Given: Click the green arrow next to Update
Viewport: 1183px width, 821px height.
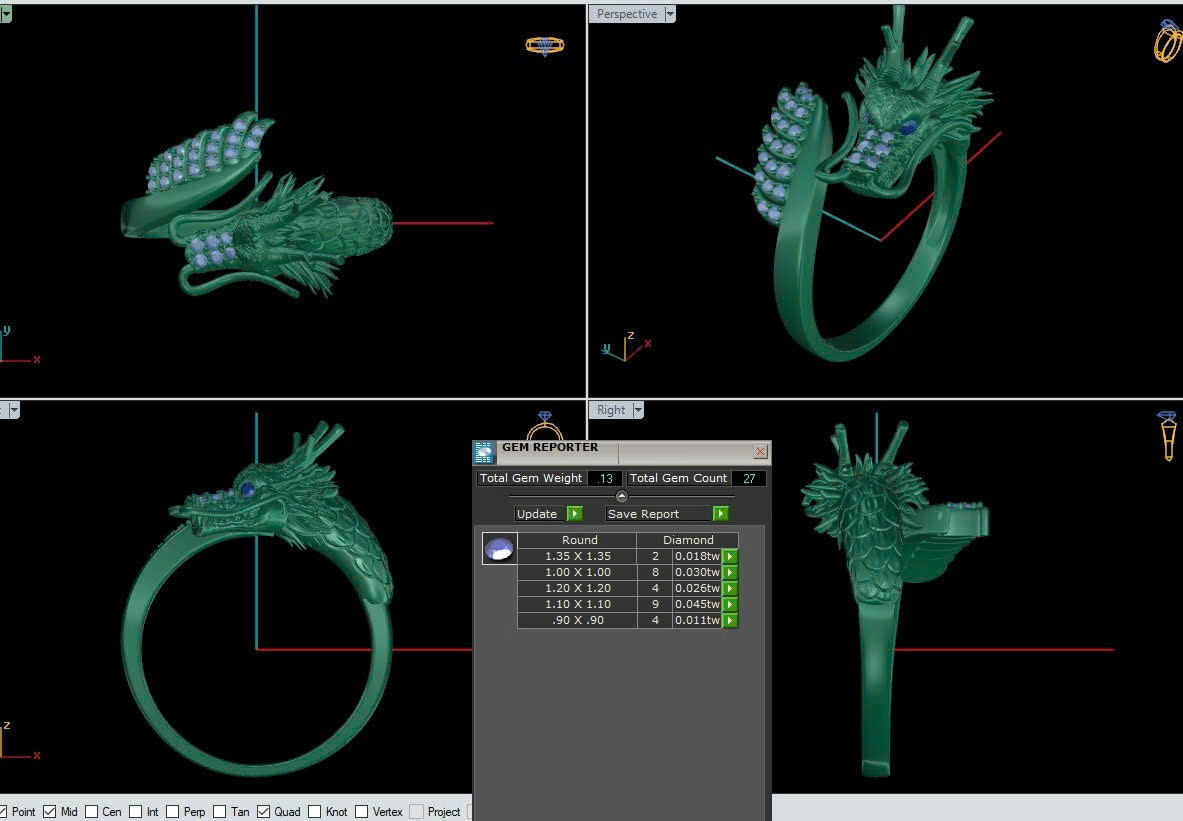Looking at the screenshot, I should (575, 514).
